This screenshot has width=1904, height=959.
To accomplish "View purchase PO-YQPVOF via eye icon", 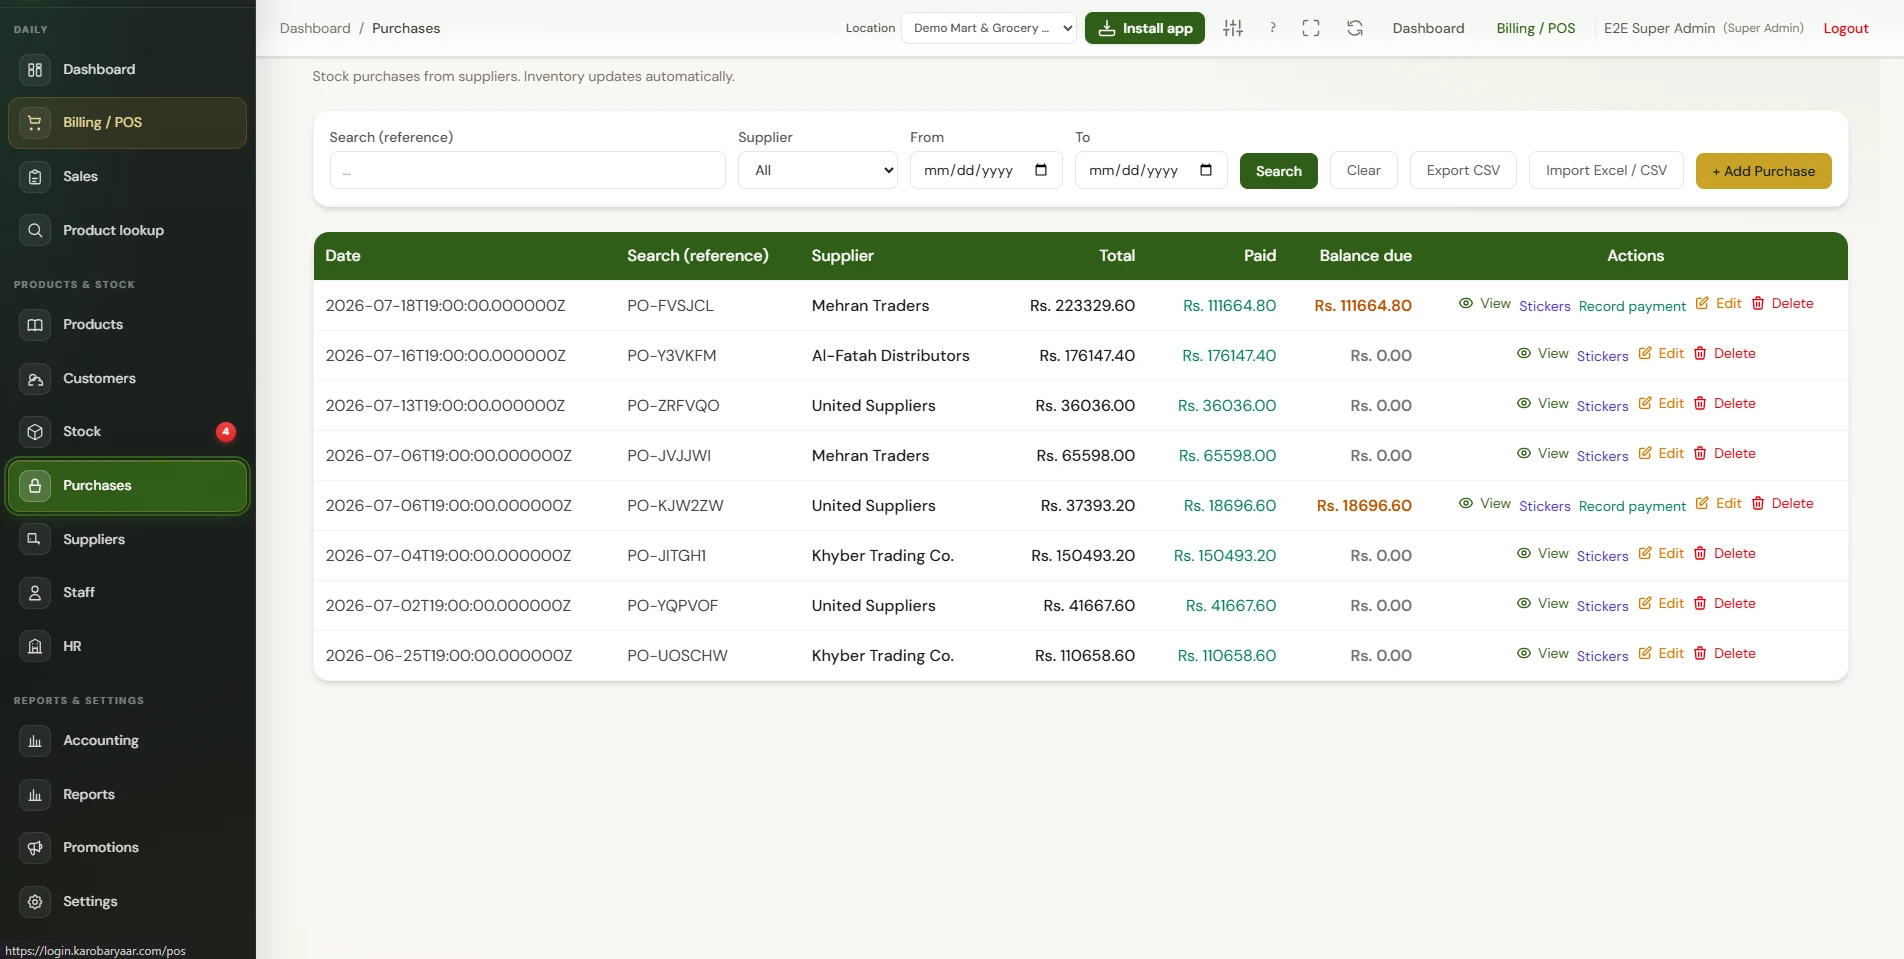I will (1524, 603).
